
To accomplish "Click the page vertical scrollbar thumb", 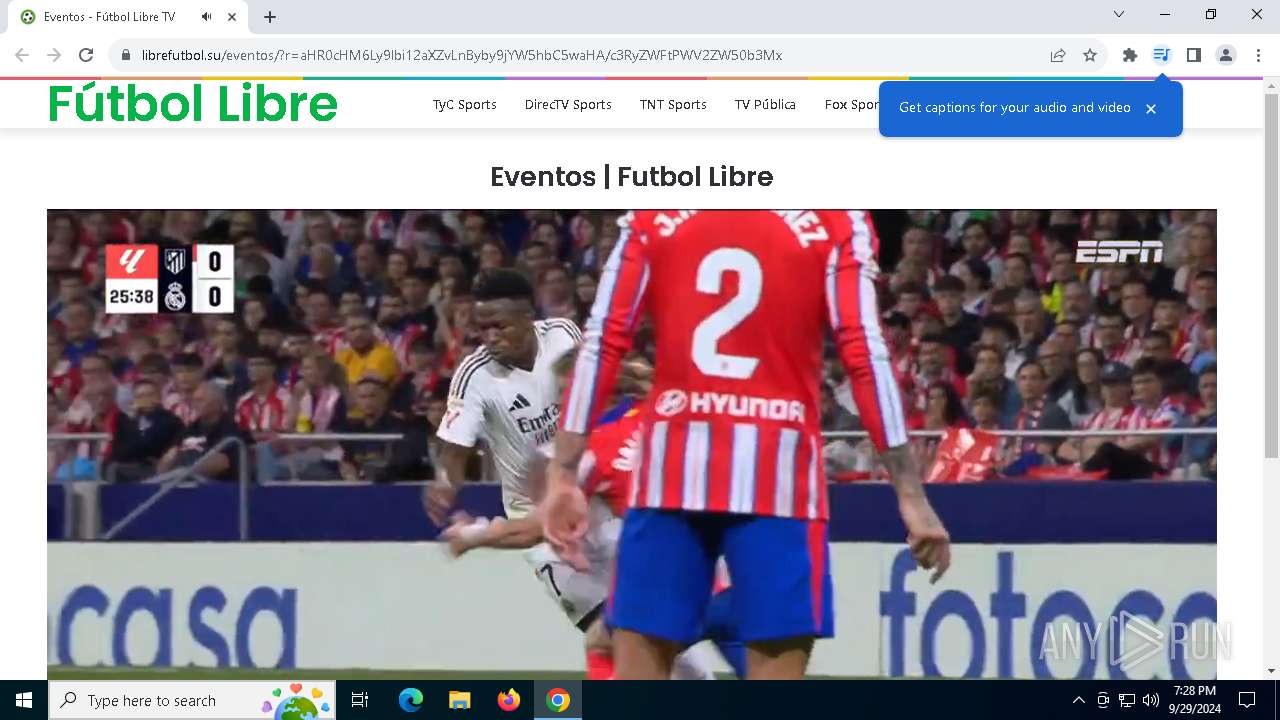I will click(x=1271, y=275).
